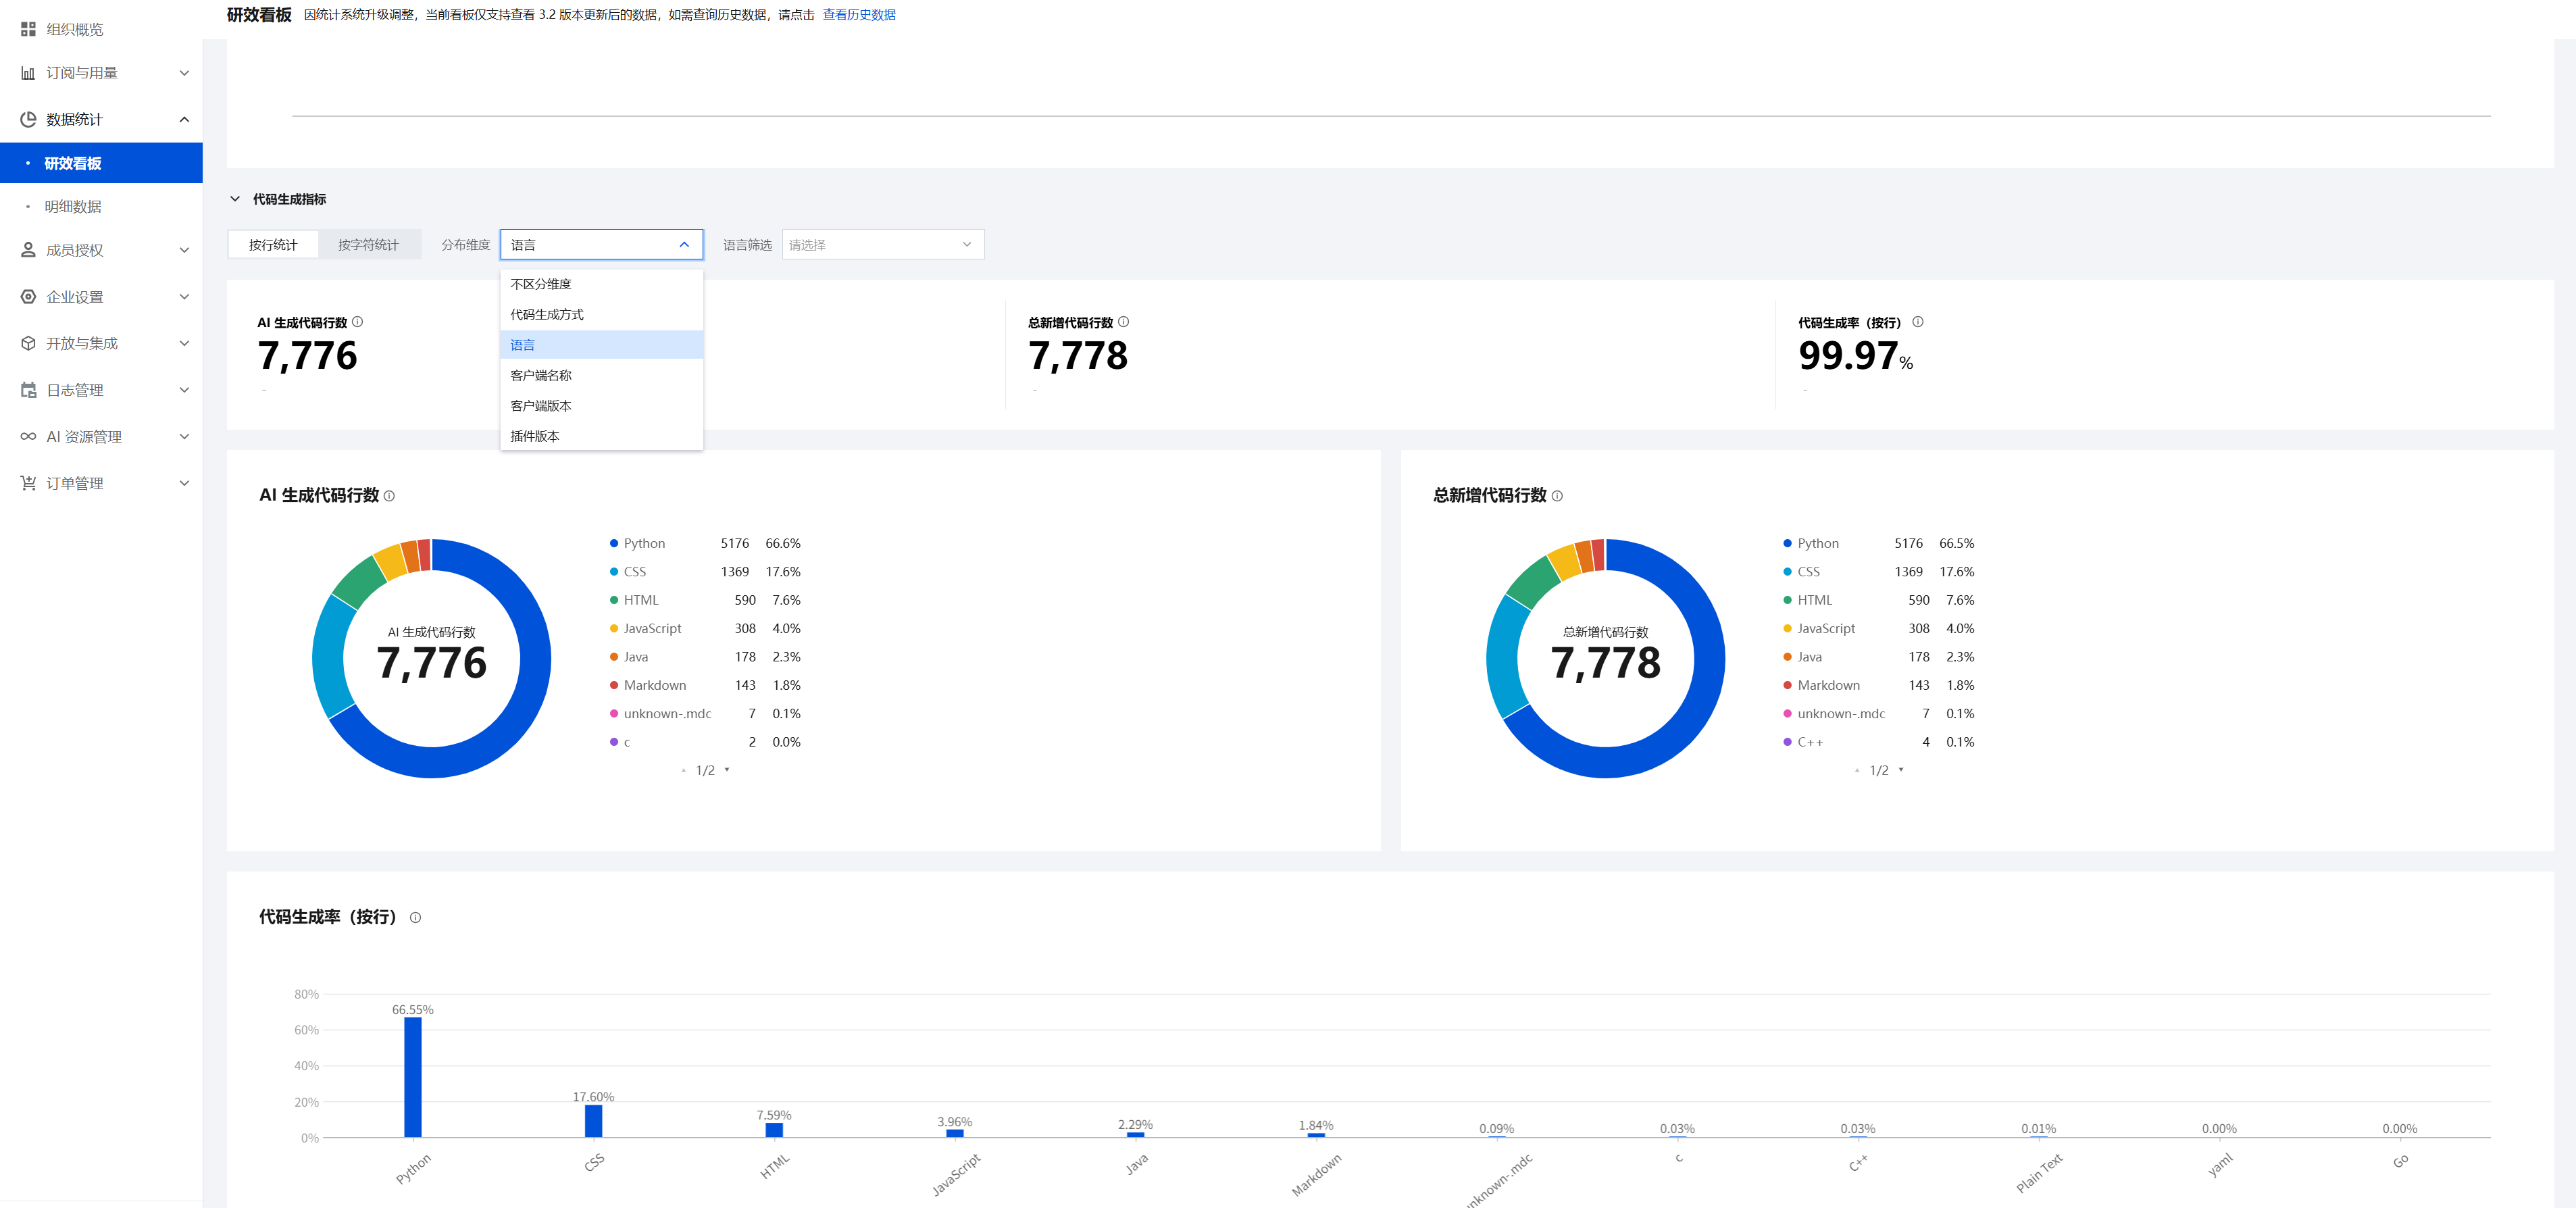
Task: Open the 语言筛选 dropdown
Action: pyautogui.click(x=882, y=245)
